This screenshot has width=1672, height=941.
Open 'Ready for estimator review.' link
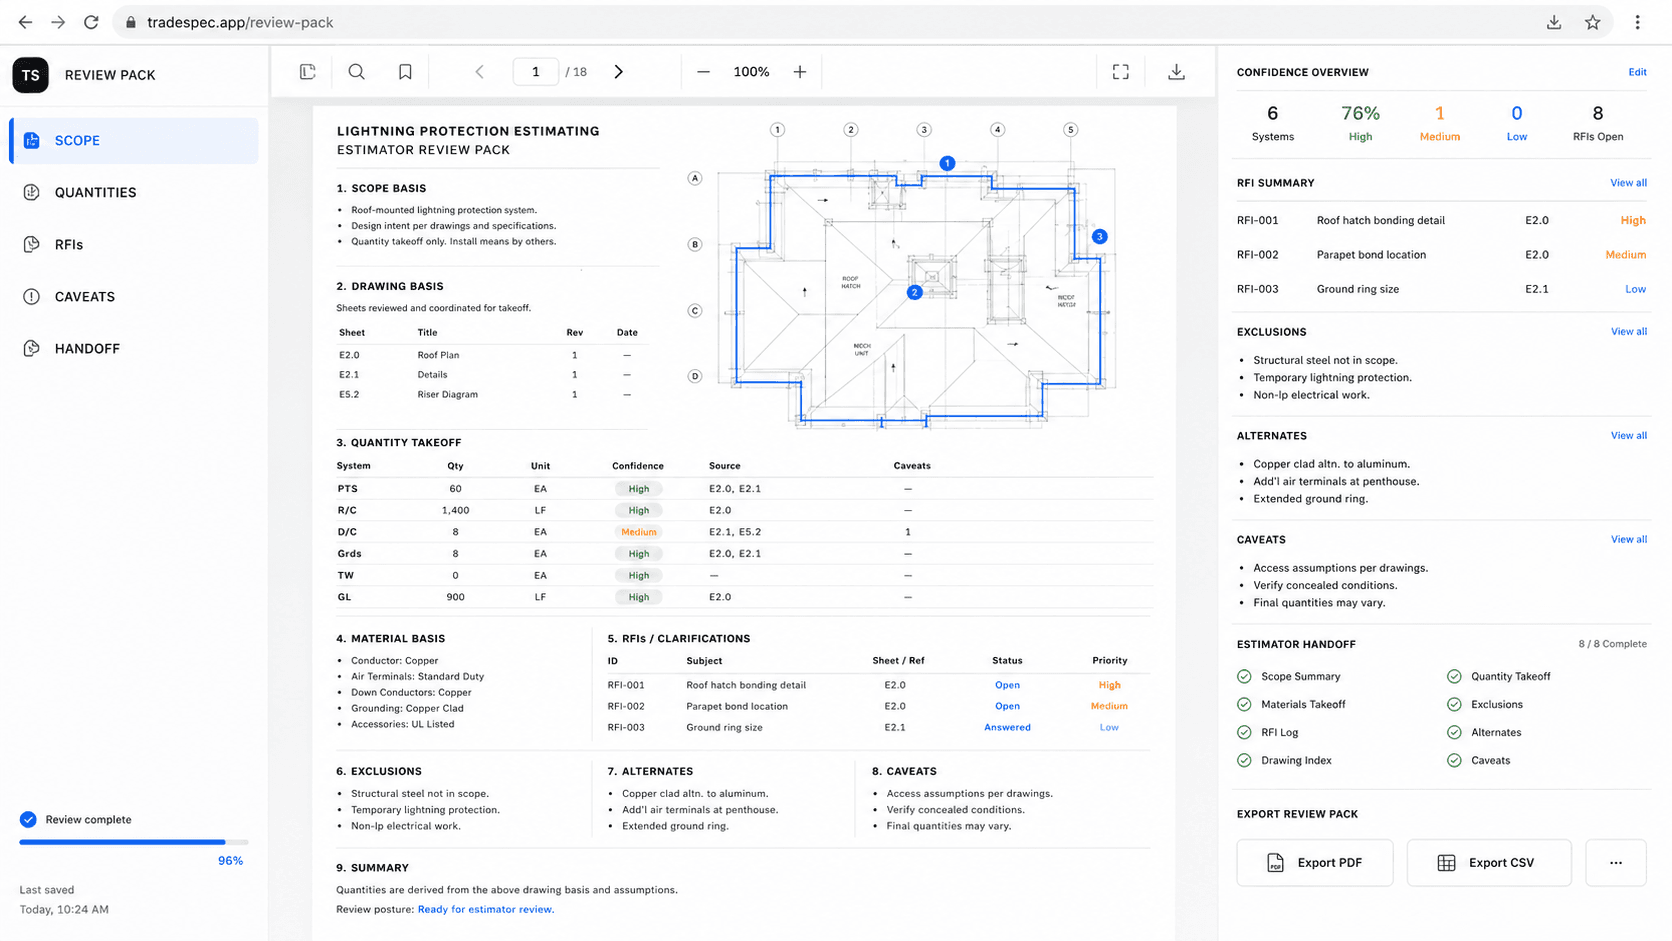(x=485, y=909)
